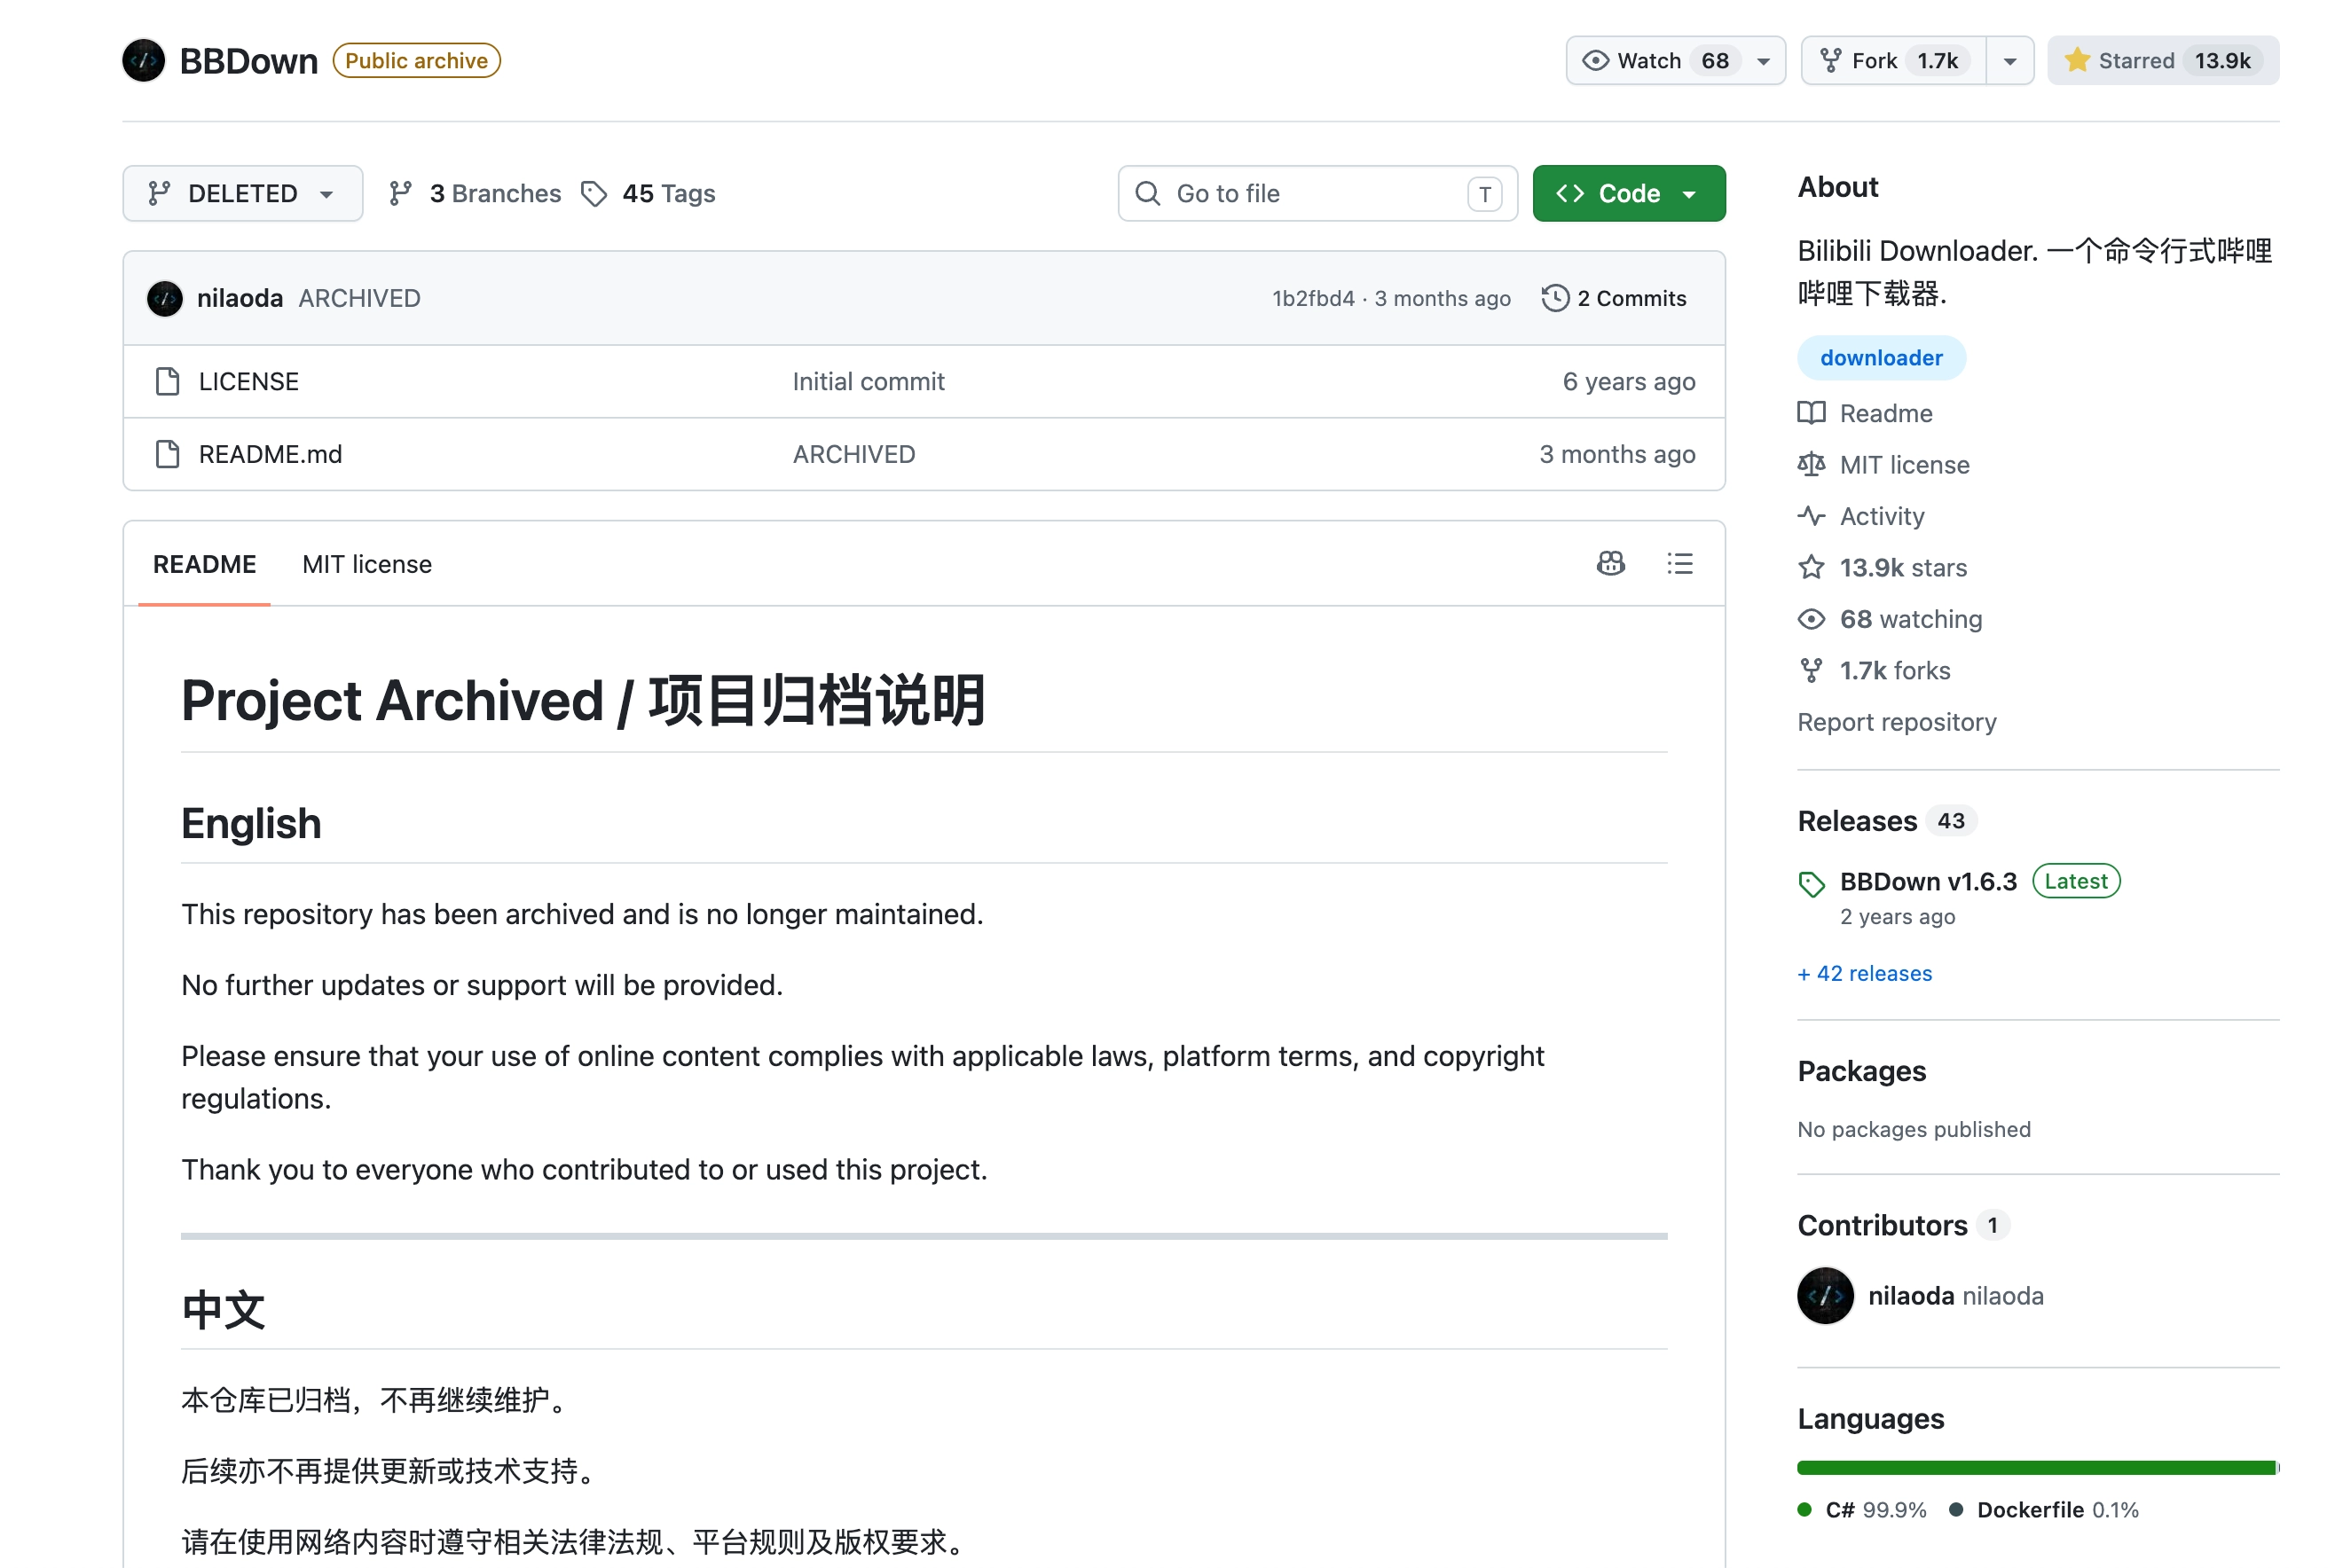Click the BBDown repository avatar logo
2335x1568 pixels.
coord(143,60)
